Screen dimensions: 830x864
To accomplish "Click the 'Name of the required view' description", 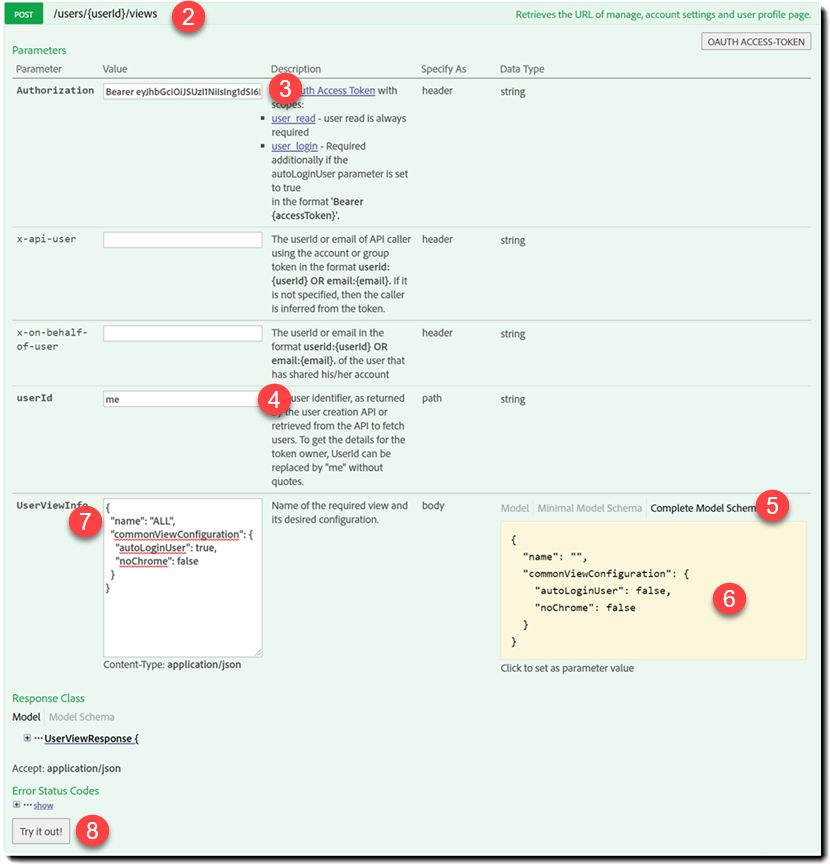I will (339, 512).
